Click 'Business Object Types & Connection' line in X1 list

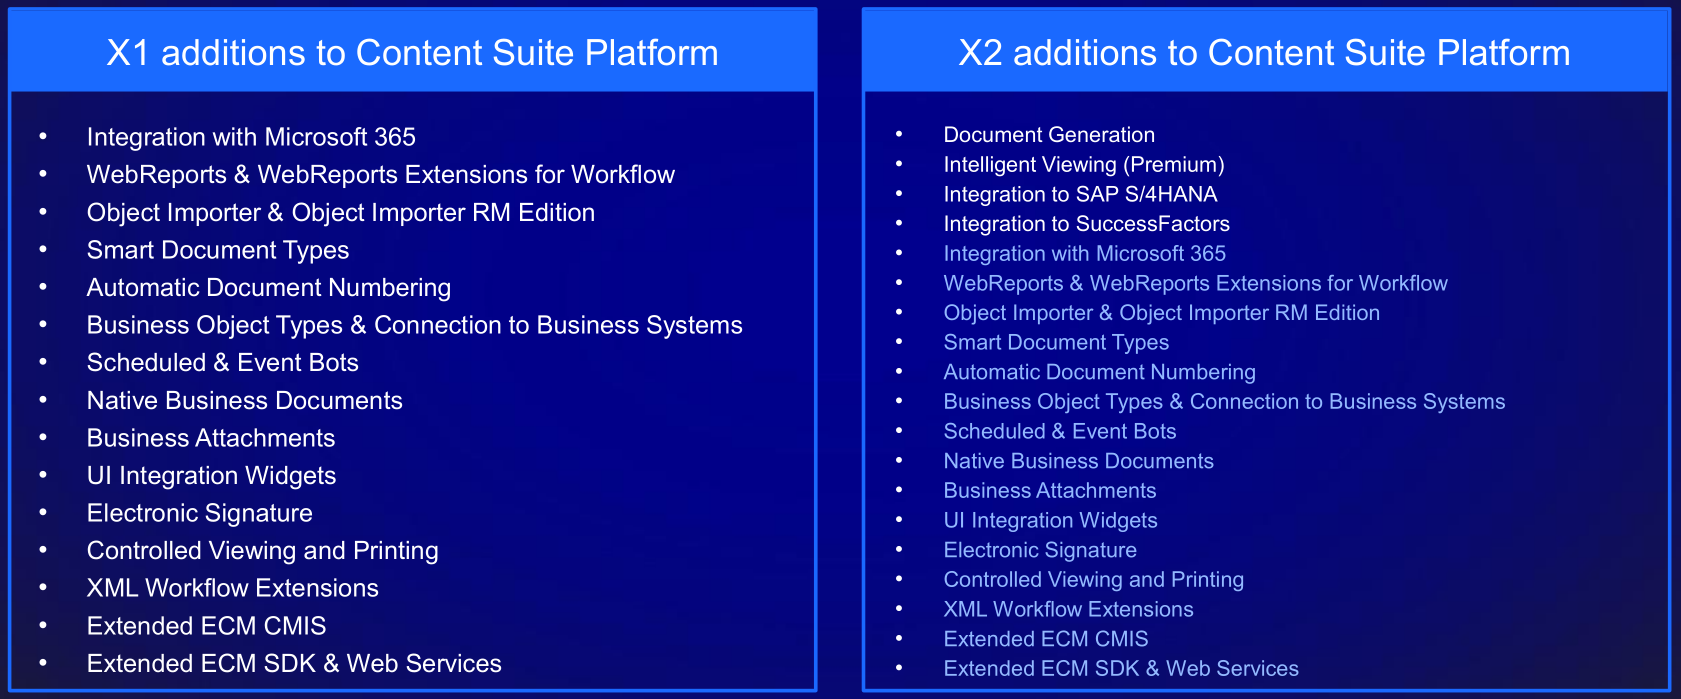[x=415, y=325]
